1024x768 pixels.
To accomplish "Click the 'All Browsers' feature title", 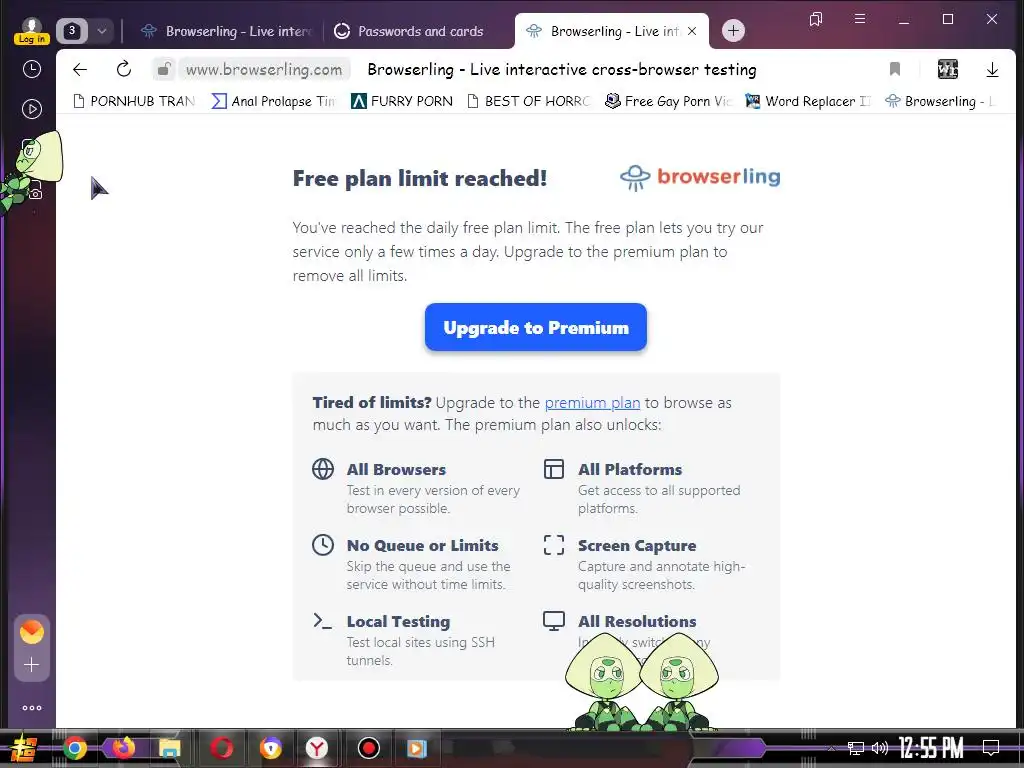I will click(396, 470).
